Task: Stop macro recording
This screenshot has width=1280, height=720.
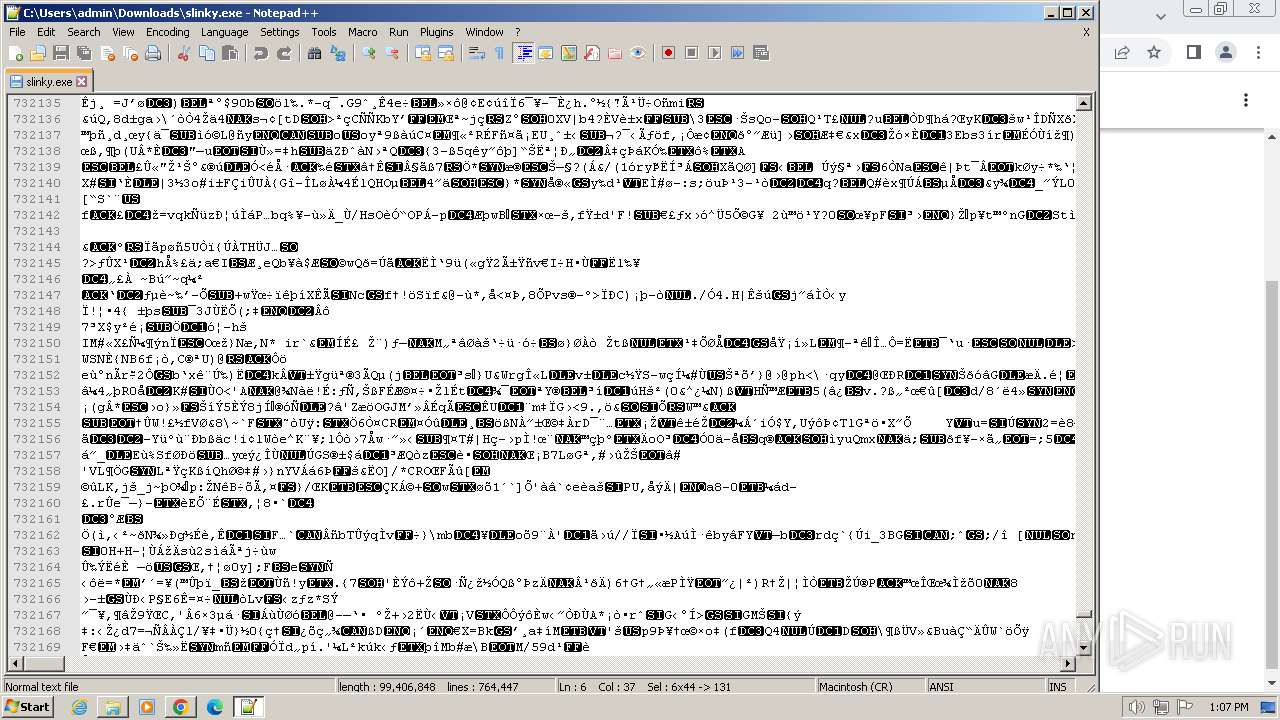Action: (x=692, y=53)
